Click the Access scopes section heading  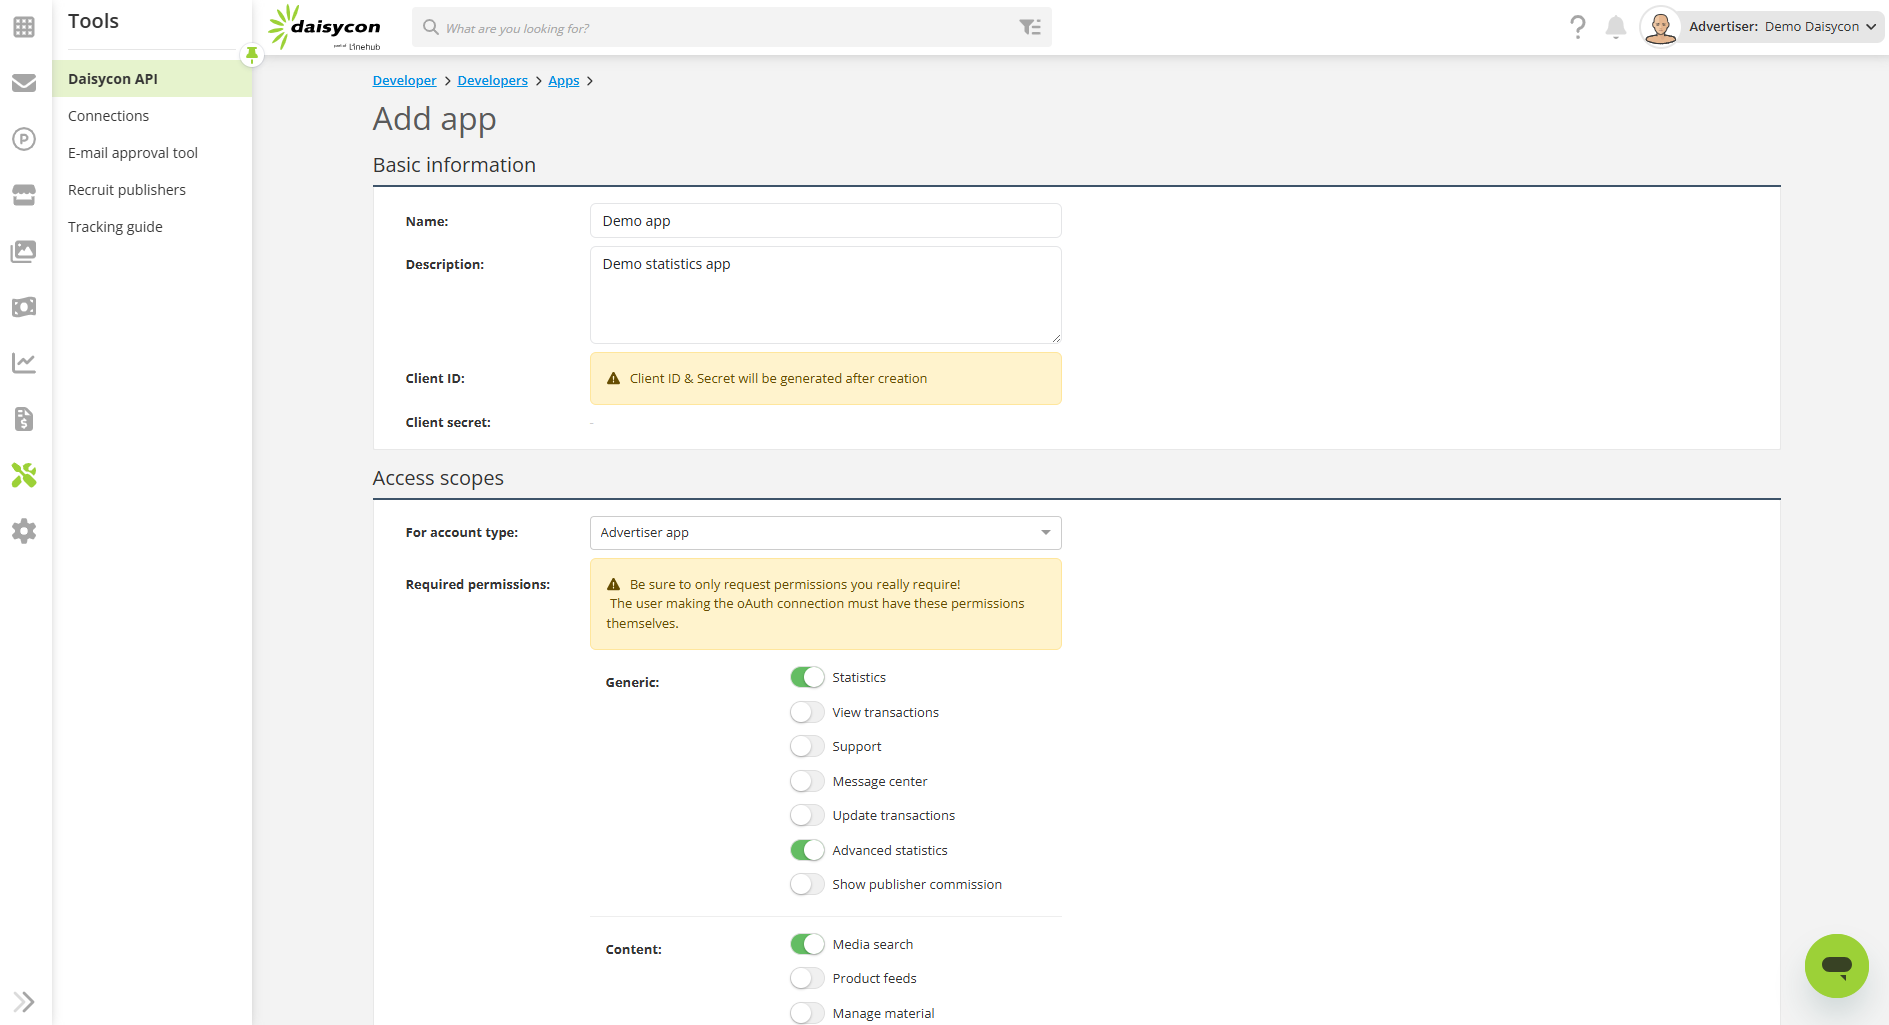(x=438, y=478)
